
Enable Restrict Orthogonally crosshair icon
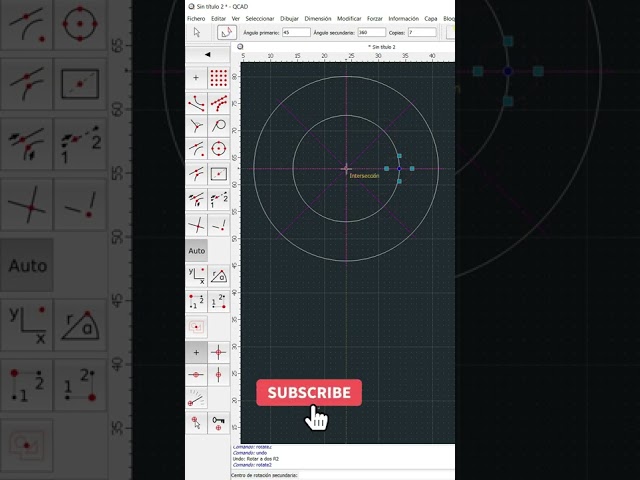pos(218,352)
